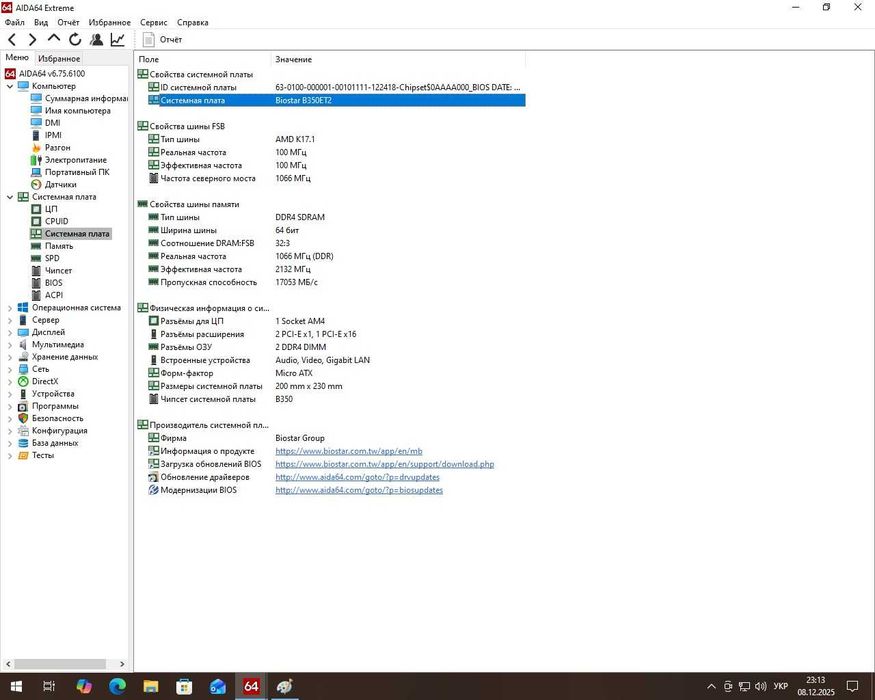Expand the DirectX tree node
The image size is (875, 700).
point(9,382)
